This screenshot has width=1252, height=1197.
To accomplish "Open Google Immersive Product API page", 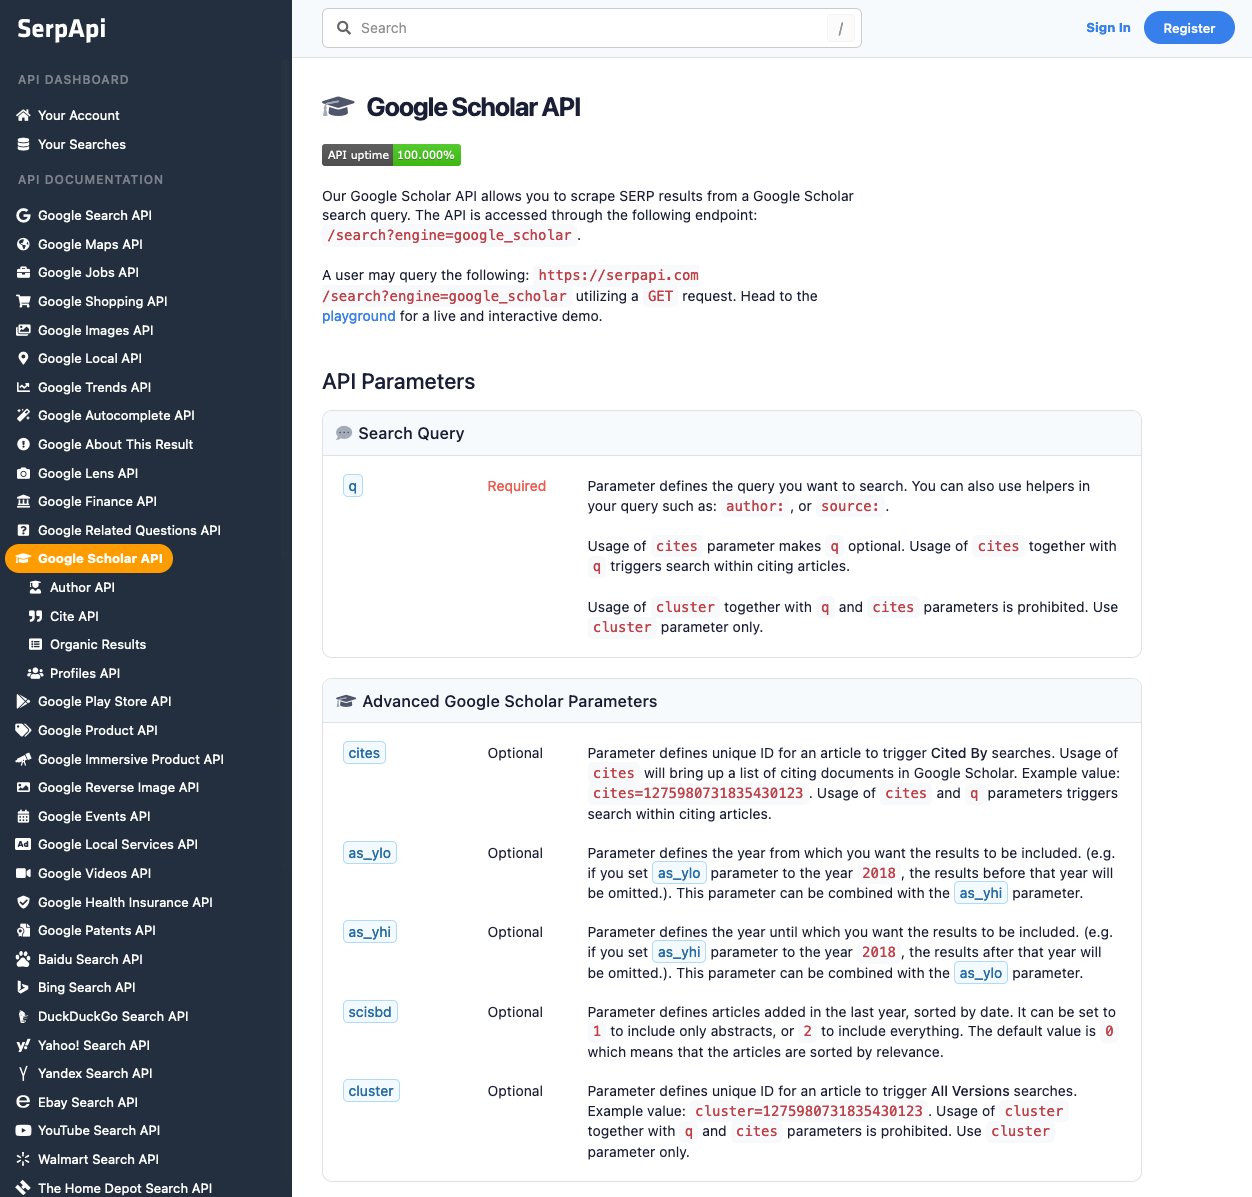I will click(x=130, y=759).
